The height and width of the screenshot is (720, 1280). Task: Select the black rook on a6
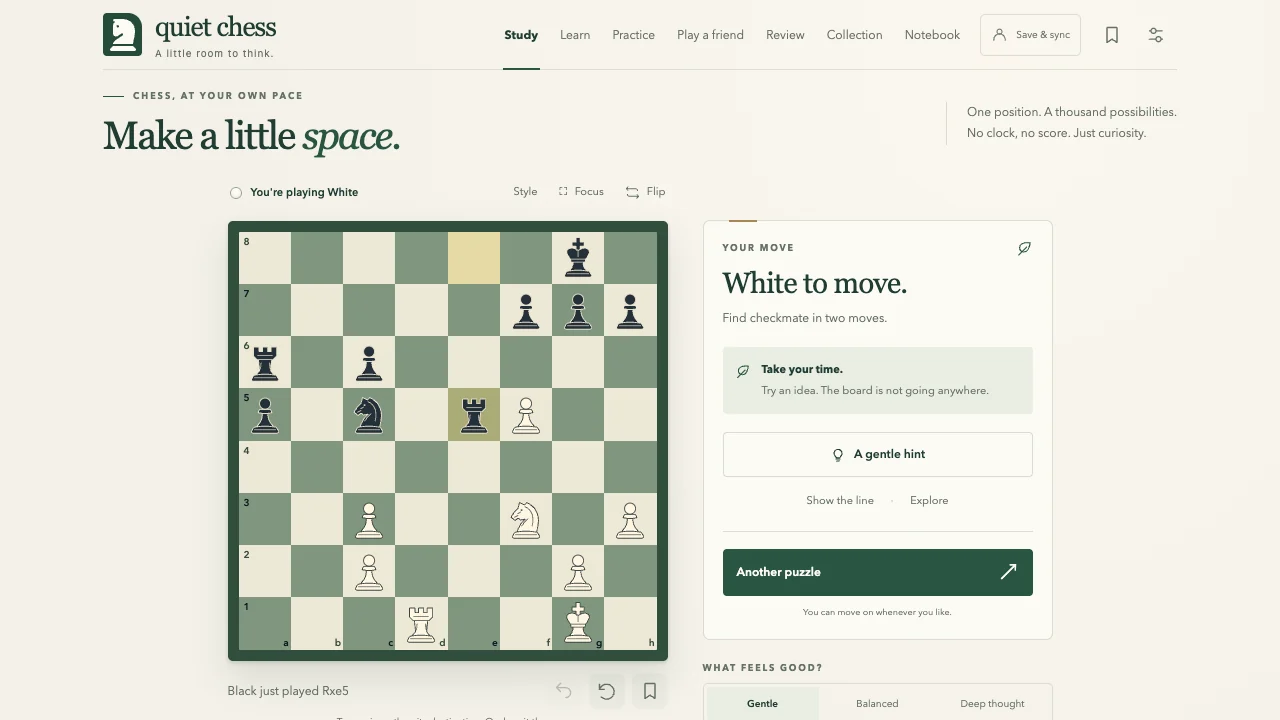pos(265,362)
